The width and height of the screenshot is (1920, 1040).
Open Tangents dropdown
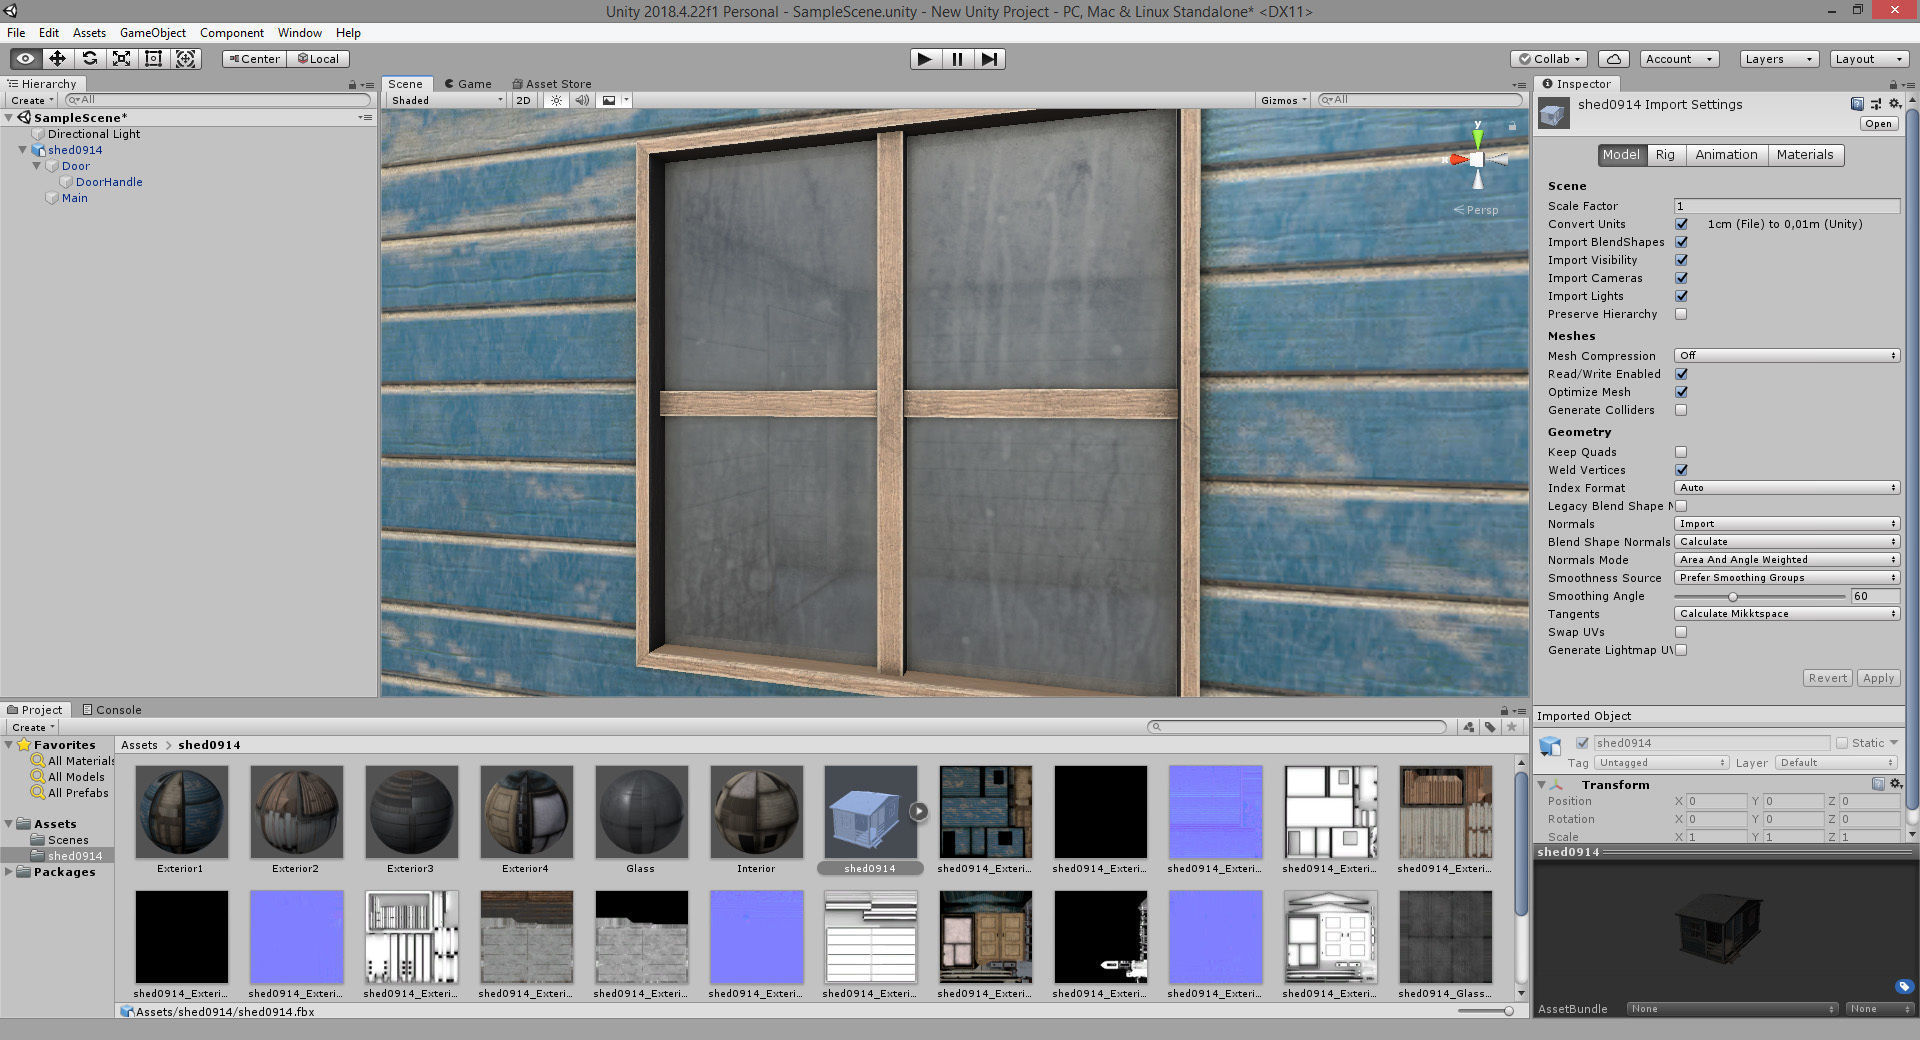[1786, 614]
